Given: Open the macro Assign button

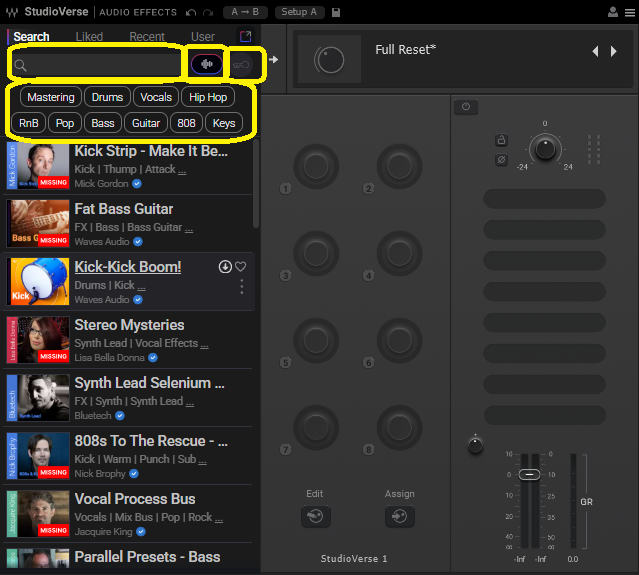Looking at the screenshot, I should (x=399, y=516).
